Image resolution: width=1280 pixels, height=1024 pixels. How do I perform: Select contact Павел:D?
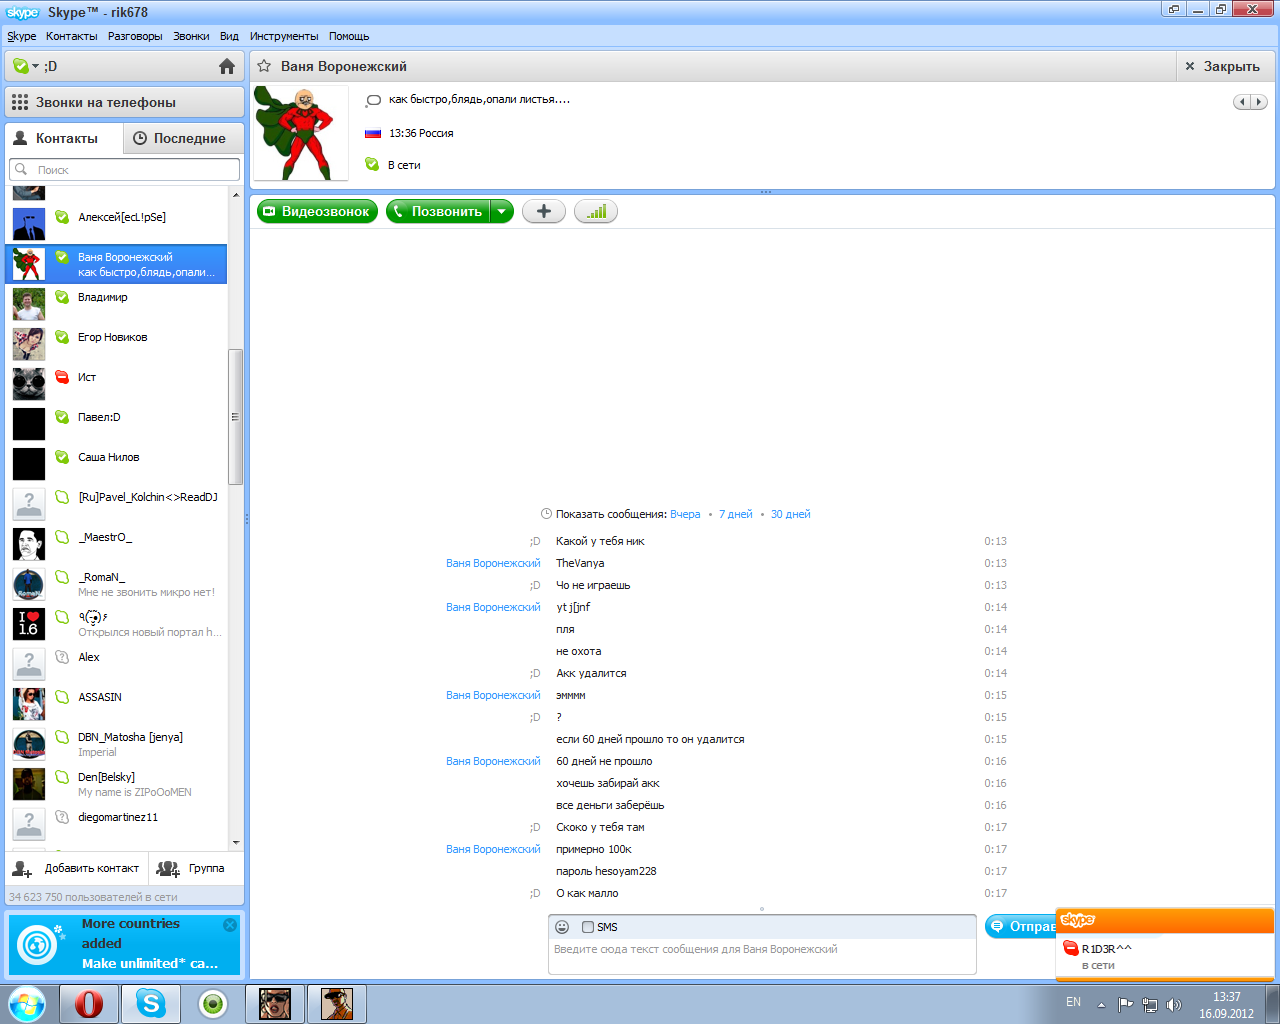[x=117, y=424]
